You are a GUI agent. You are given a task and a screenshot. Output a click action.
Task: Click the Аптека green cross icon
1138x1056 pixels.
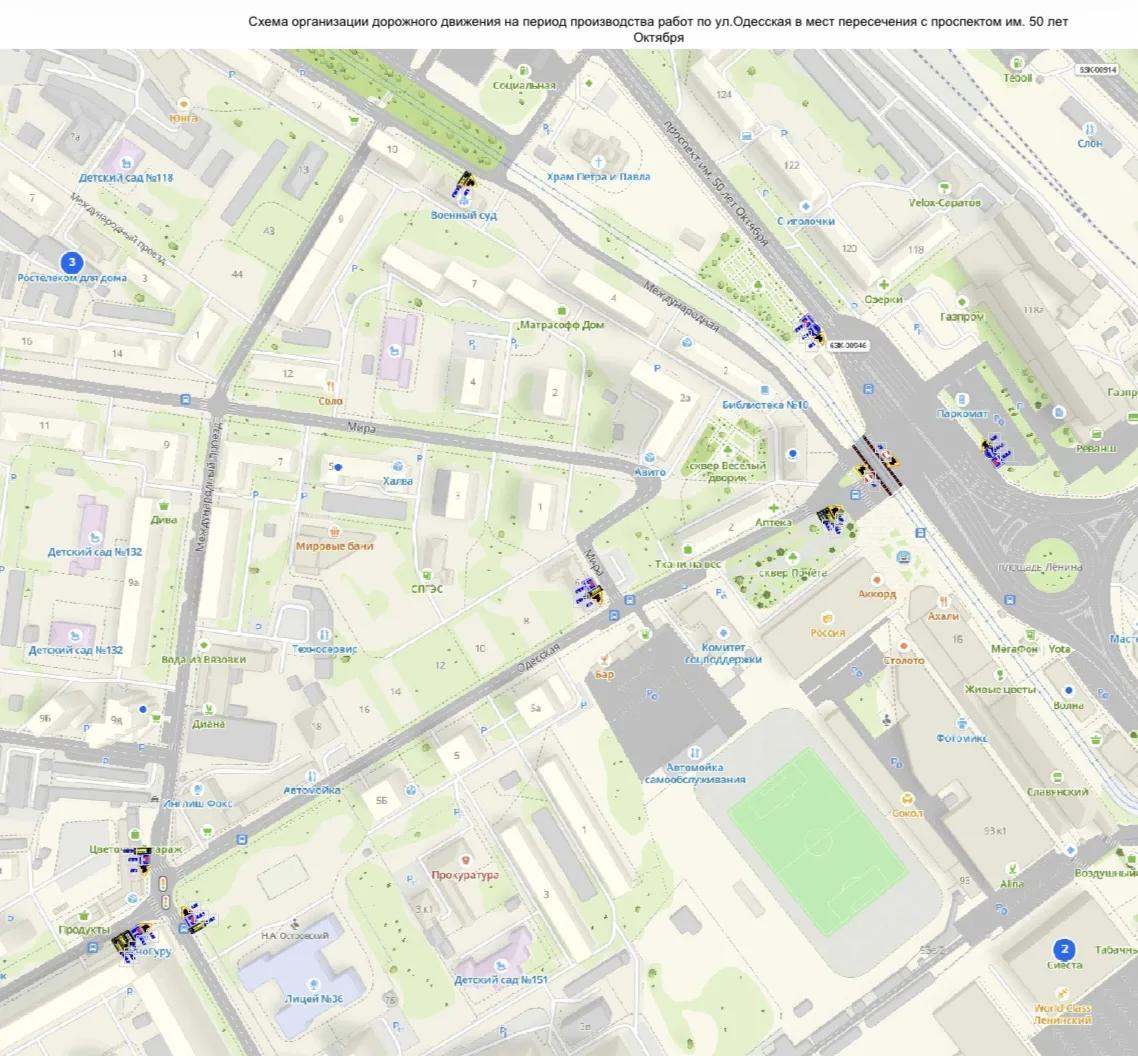(774, 508)
